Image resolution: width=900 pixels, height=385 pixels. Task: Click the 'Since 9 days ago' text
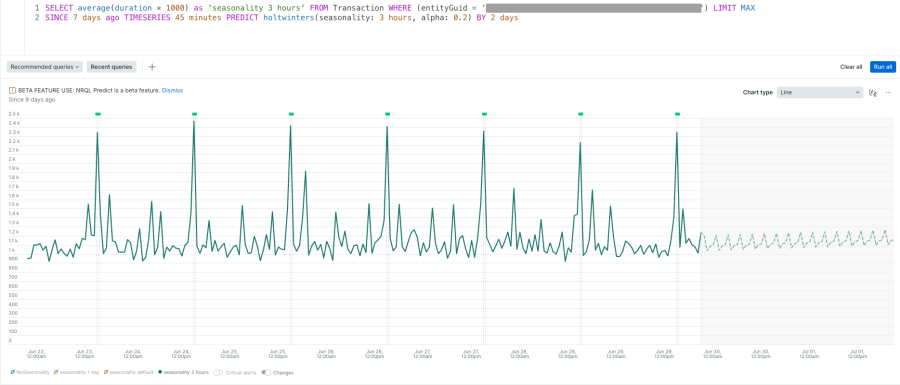[32, 100]
